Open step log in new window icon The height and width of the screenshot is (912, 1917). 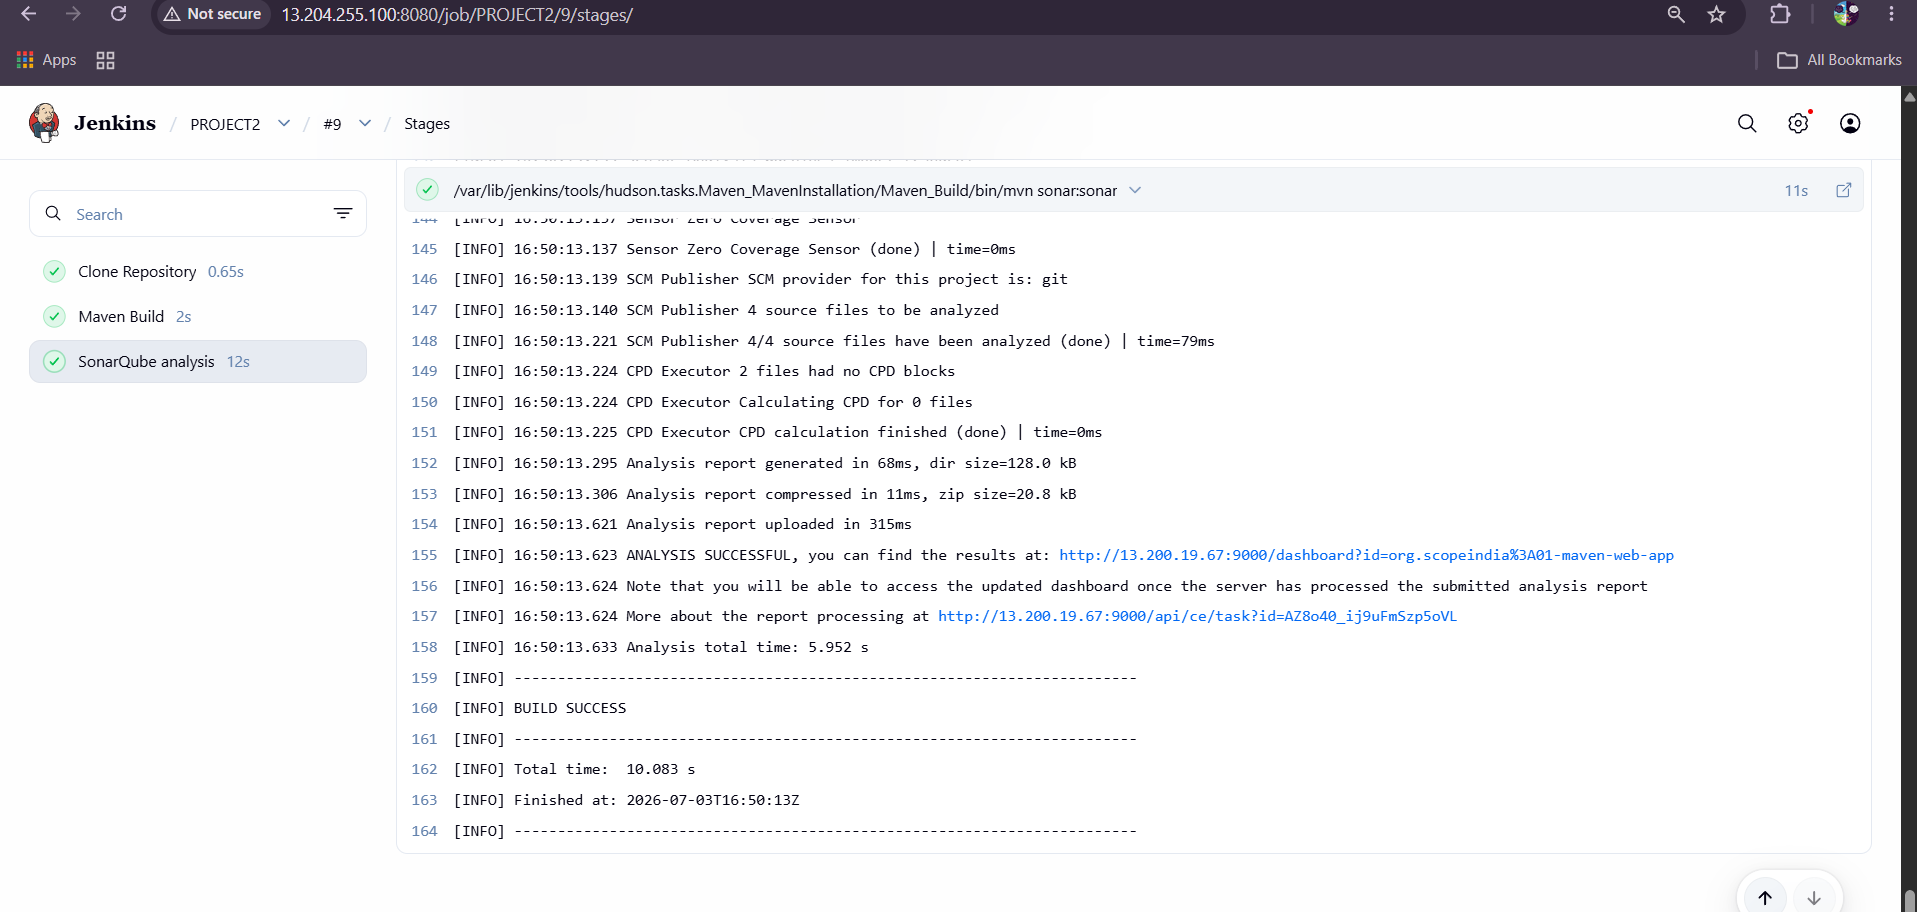pos(1843,190)
